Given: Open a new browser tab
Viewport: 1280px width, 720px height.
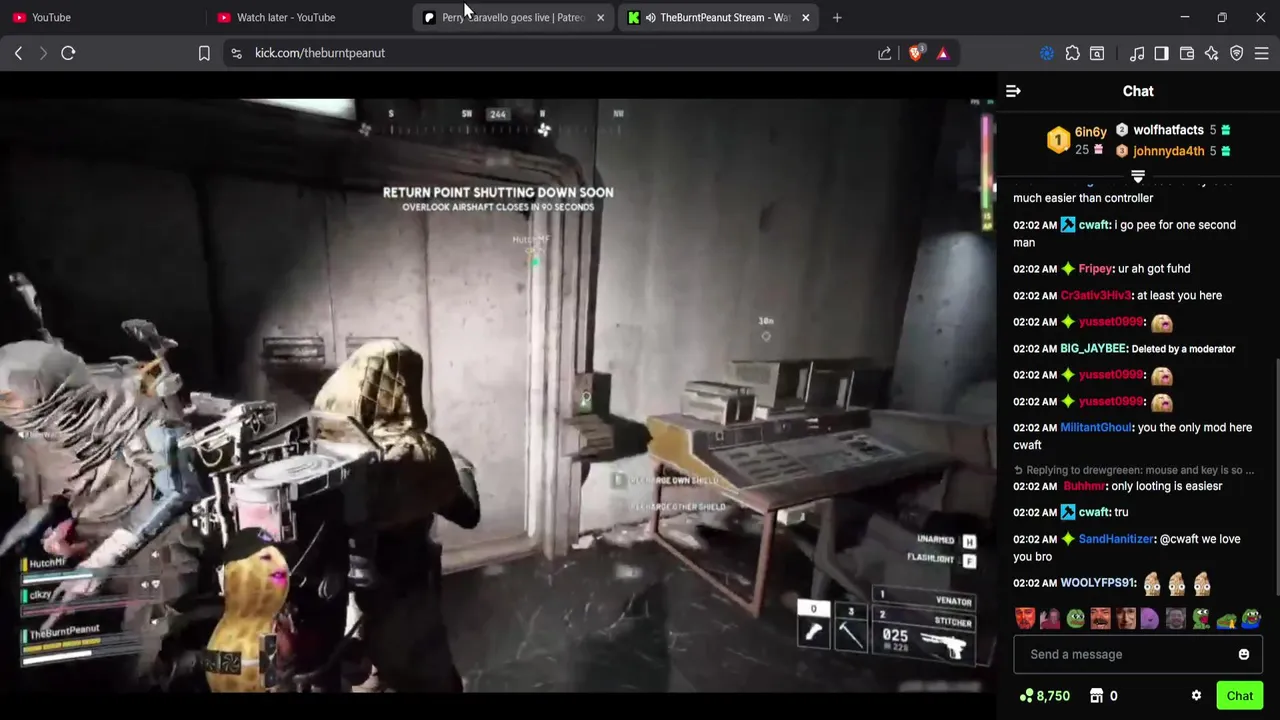Looking at the screenshot, I should coord(837,17).
